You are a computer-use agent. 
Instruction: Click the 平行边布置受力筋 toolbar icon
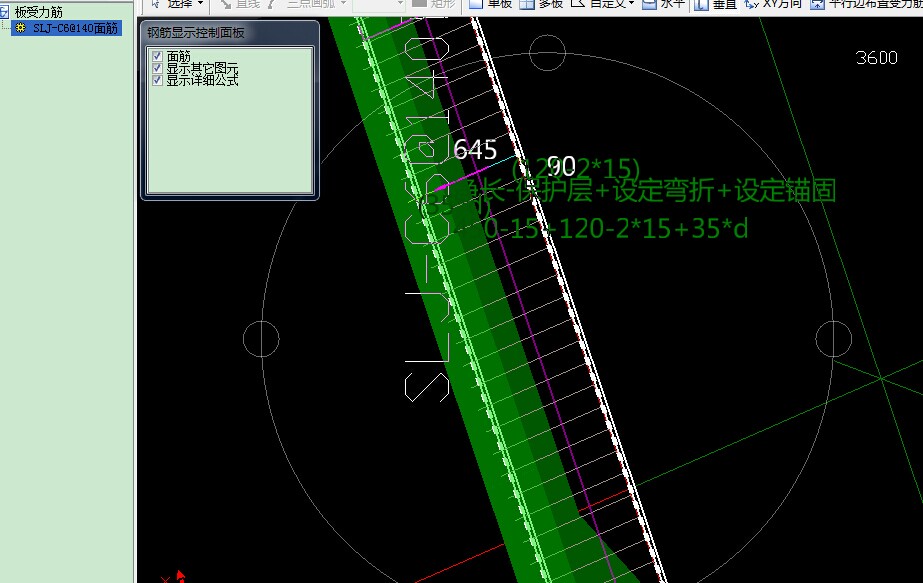tap(817, 4)
